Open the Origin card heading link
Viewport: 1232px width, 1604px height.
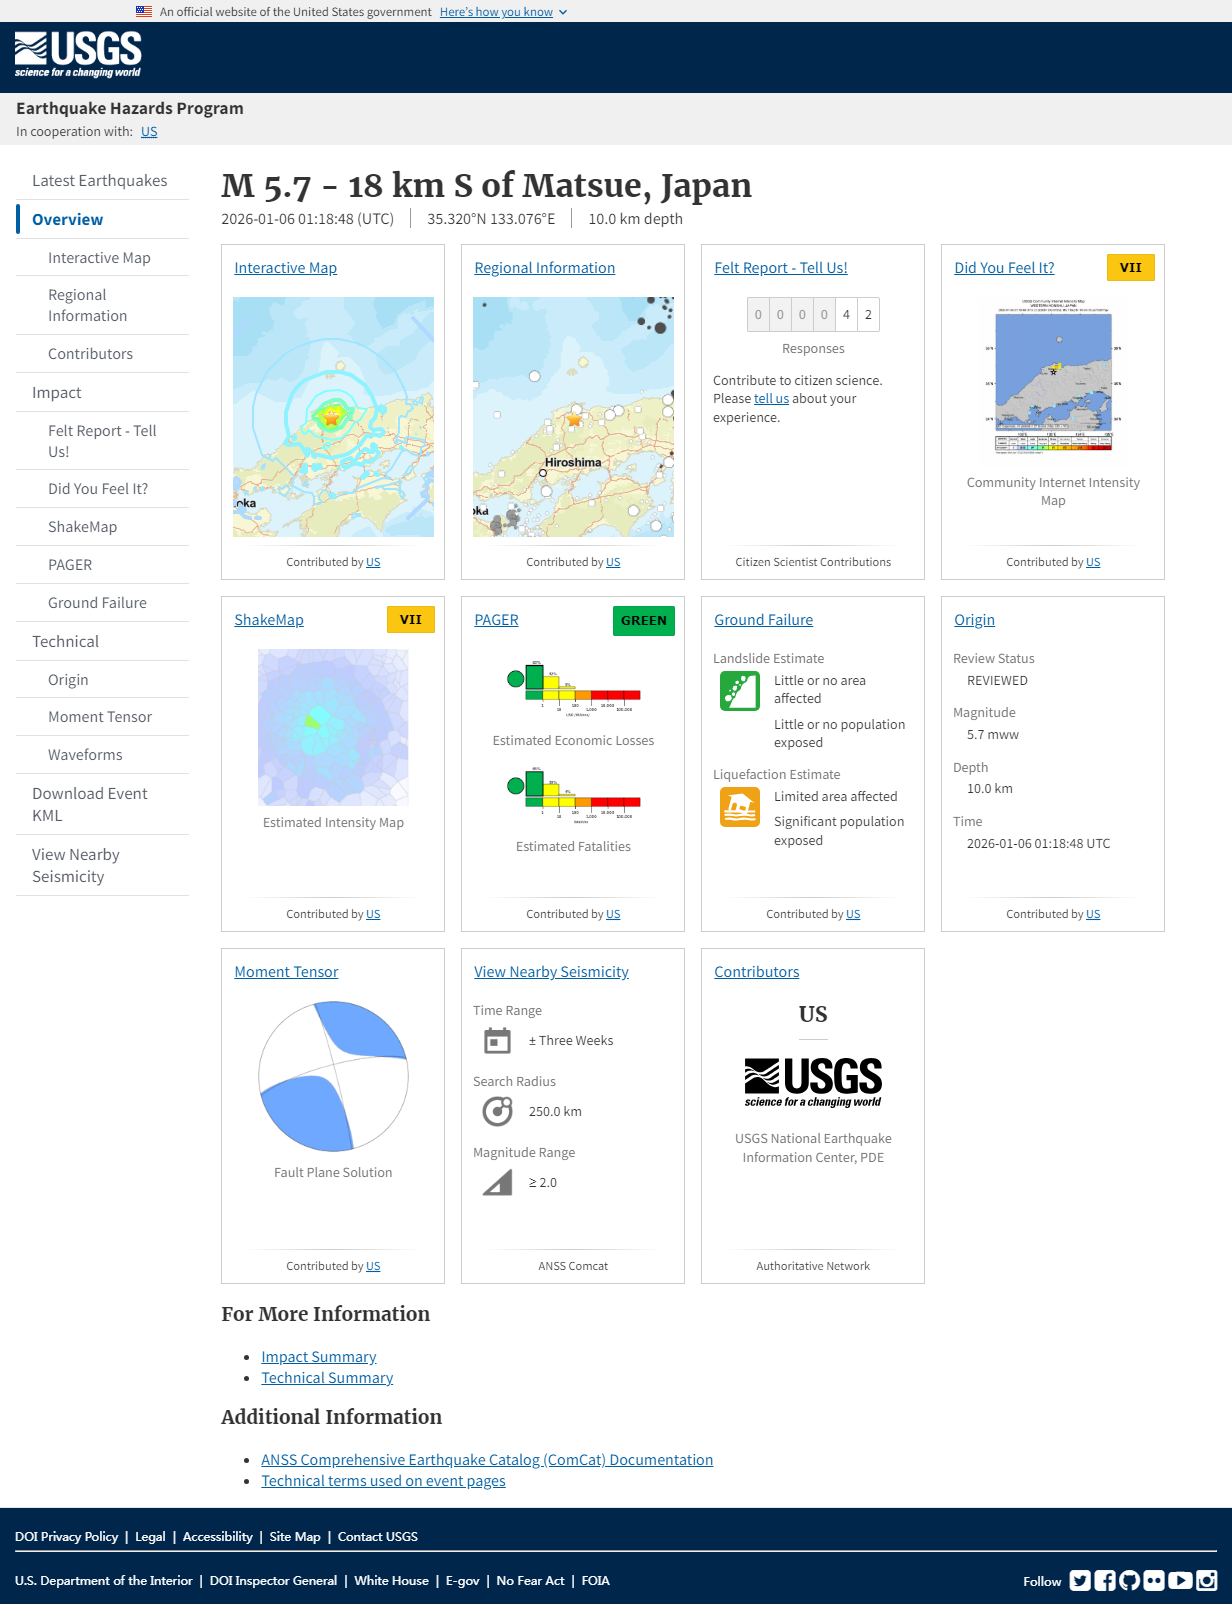[x=974, y=620]
